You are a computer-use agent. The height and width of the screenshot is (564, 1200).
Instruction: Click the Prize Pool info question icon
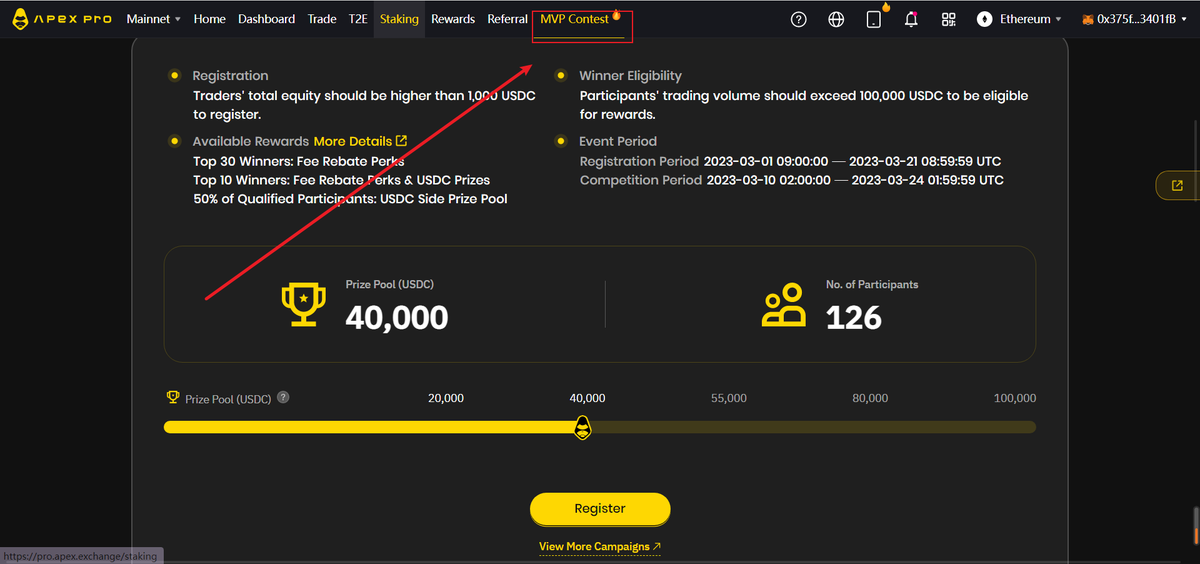pos(283,397)
